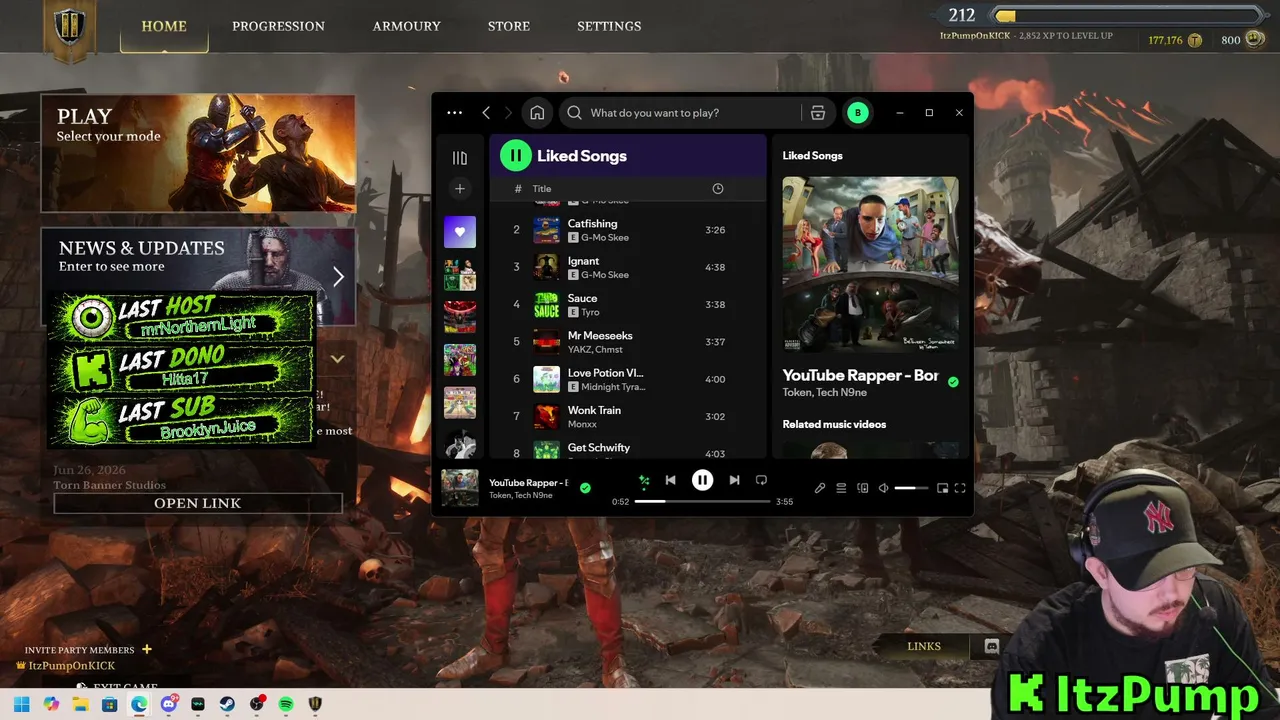Open Microsoft Edge from the taskbar

pyautogui.click(x=139, y=704)
